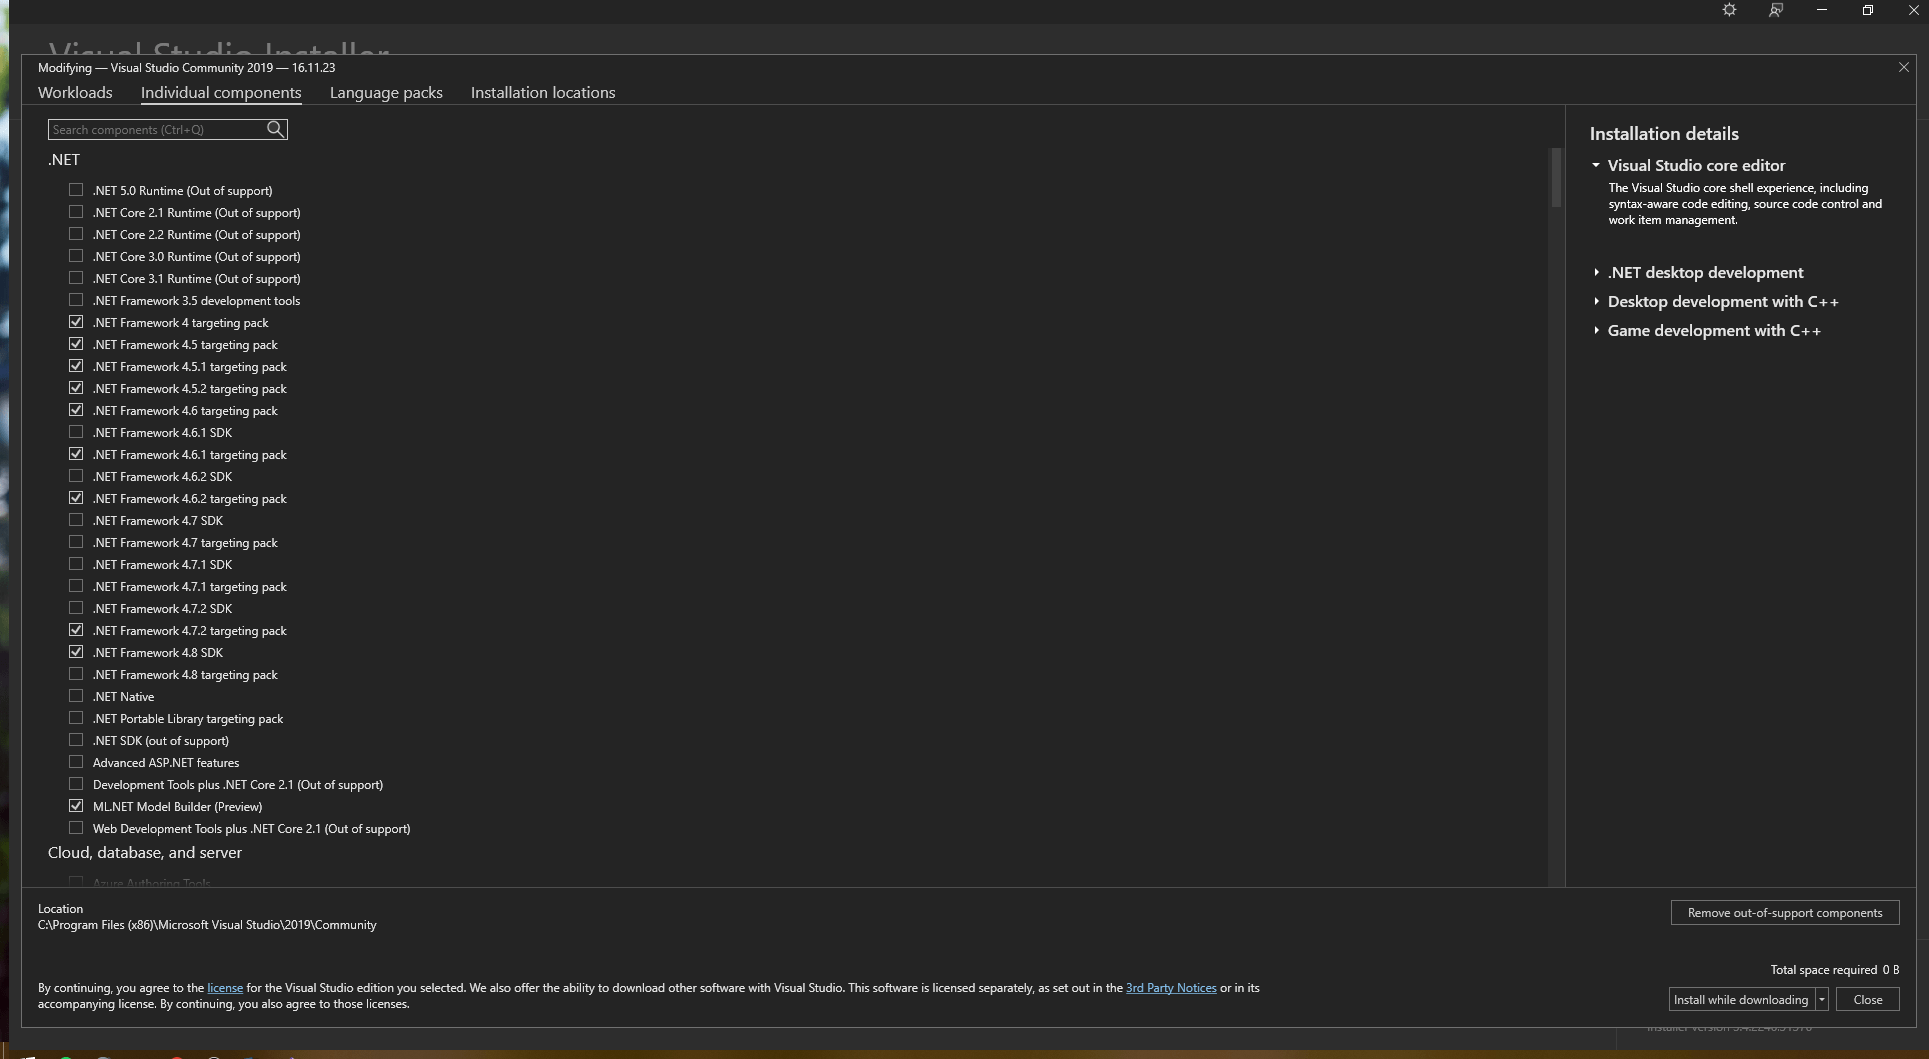This screenshot has height=1059, width=1929.
Task: Open installer settings gear icon
Action: pyautogui.click(x=1729, y=10)
